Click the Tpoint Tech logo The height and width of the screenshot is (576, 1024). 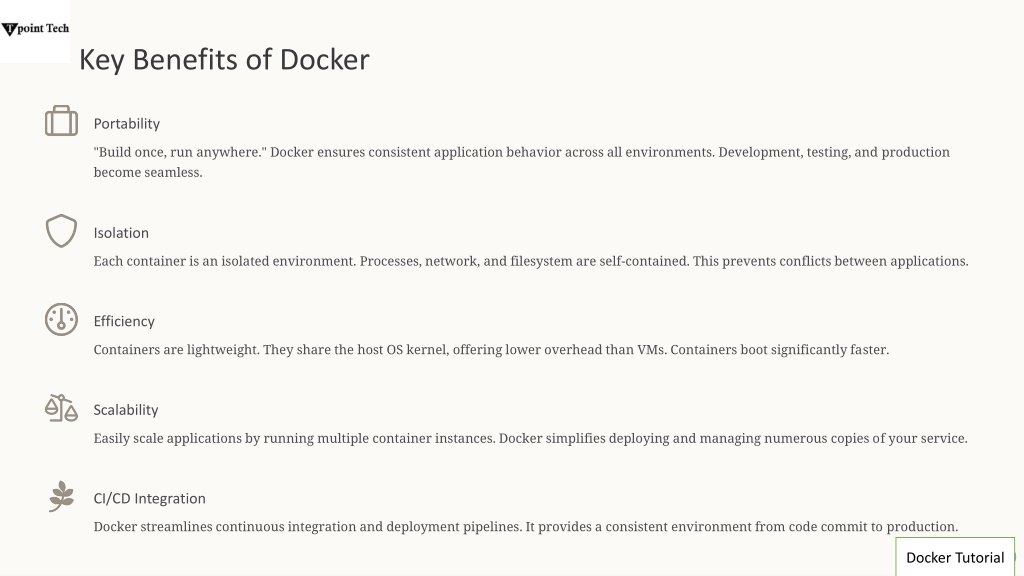[35, 29]
